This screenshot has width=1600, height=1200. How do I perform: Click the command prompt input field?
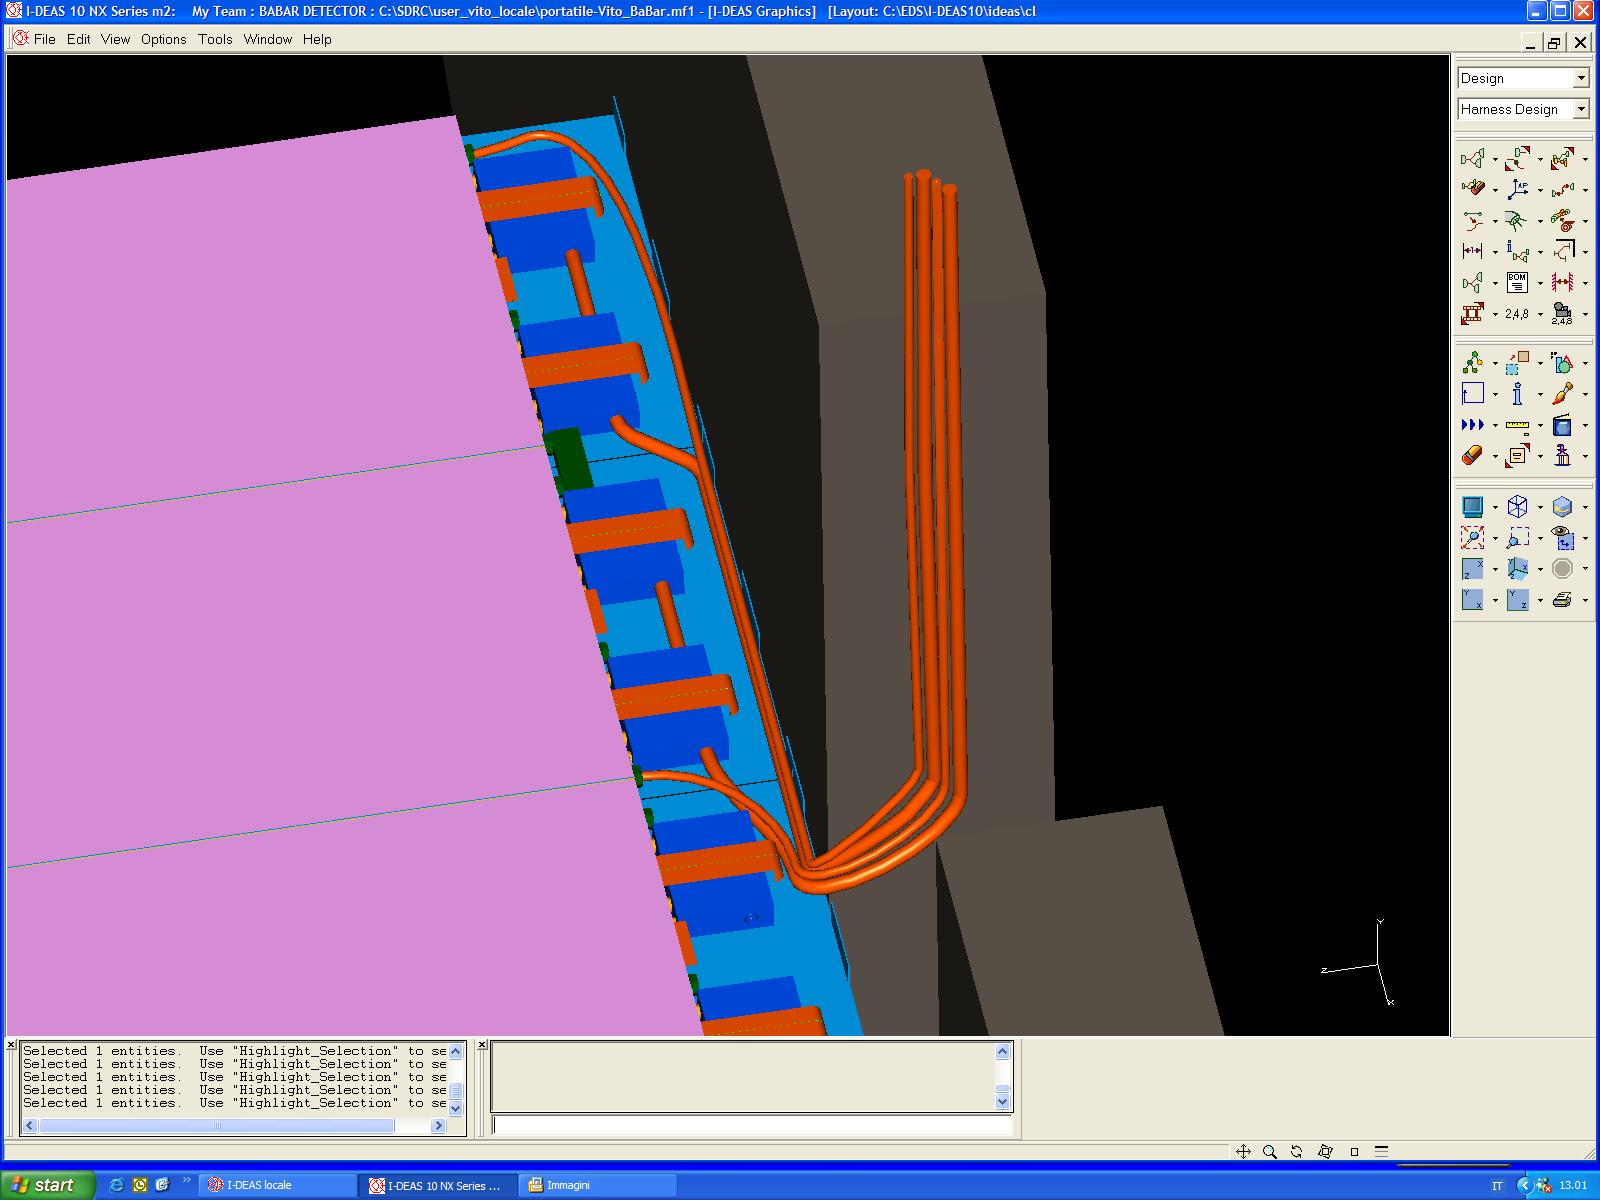click(752, 1126)
